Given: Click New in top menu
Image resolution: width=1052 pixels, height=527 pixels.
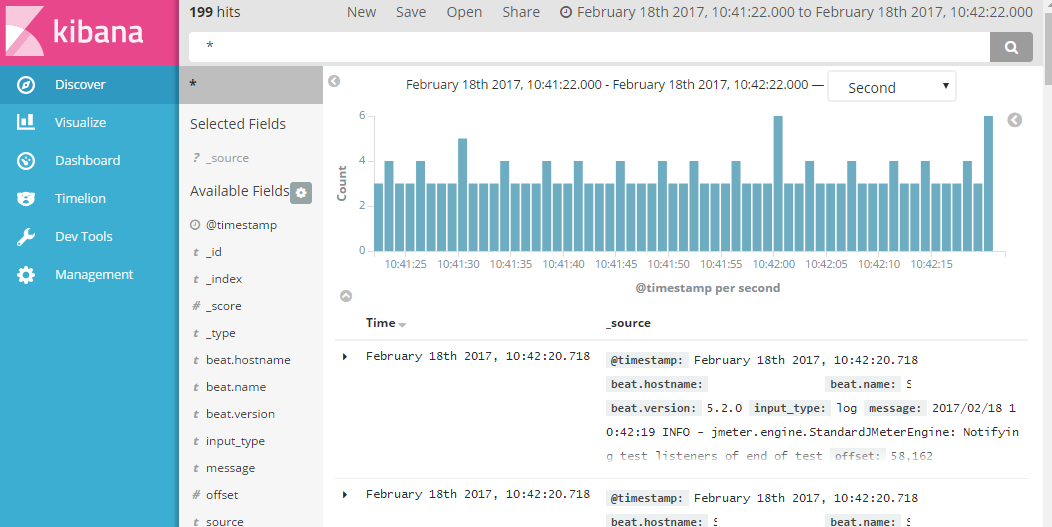Looking at the screenshot, I should 361,12.
